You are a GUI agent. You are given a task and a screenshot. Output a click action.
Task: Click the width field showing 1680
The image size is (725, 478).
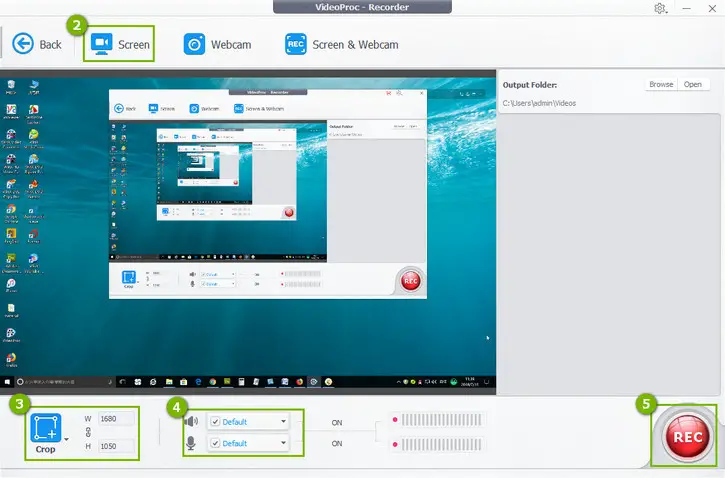(116, 419)
